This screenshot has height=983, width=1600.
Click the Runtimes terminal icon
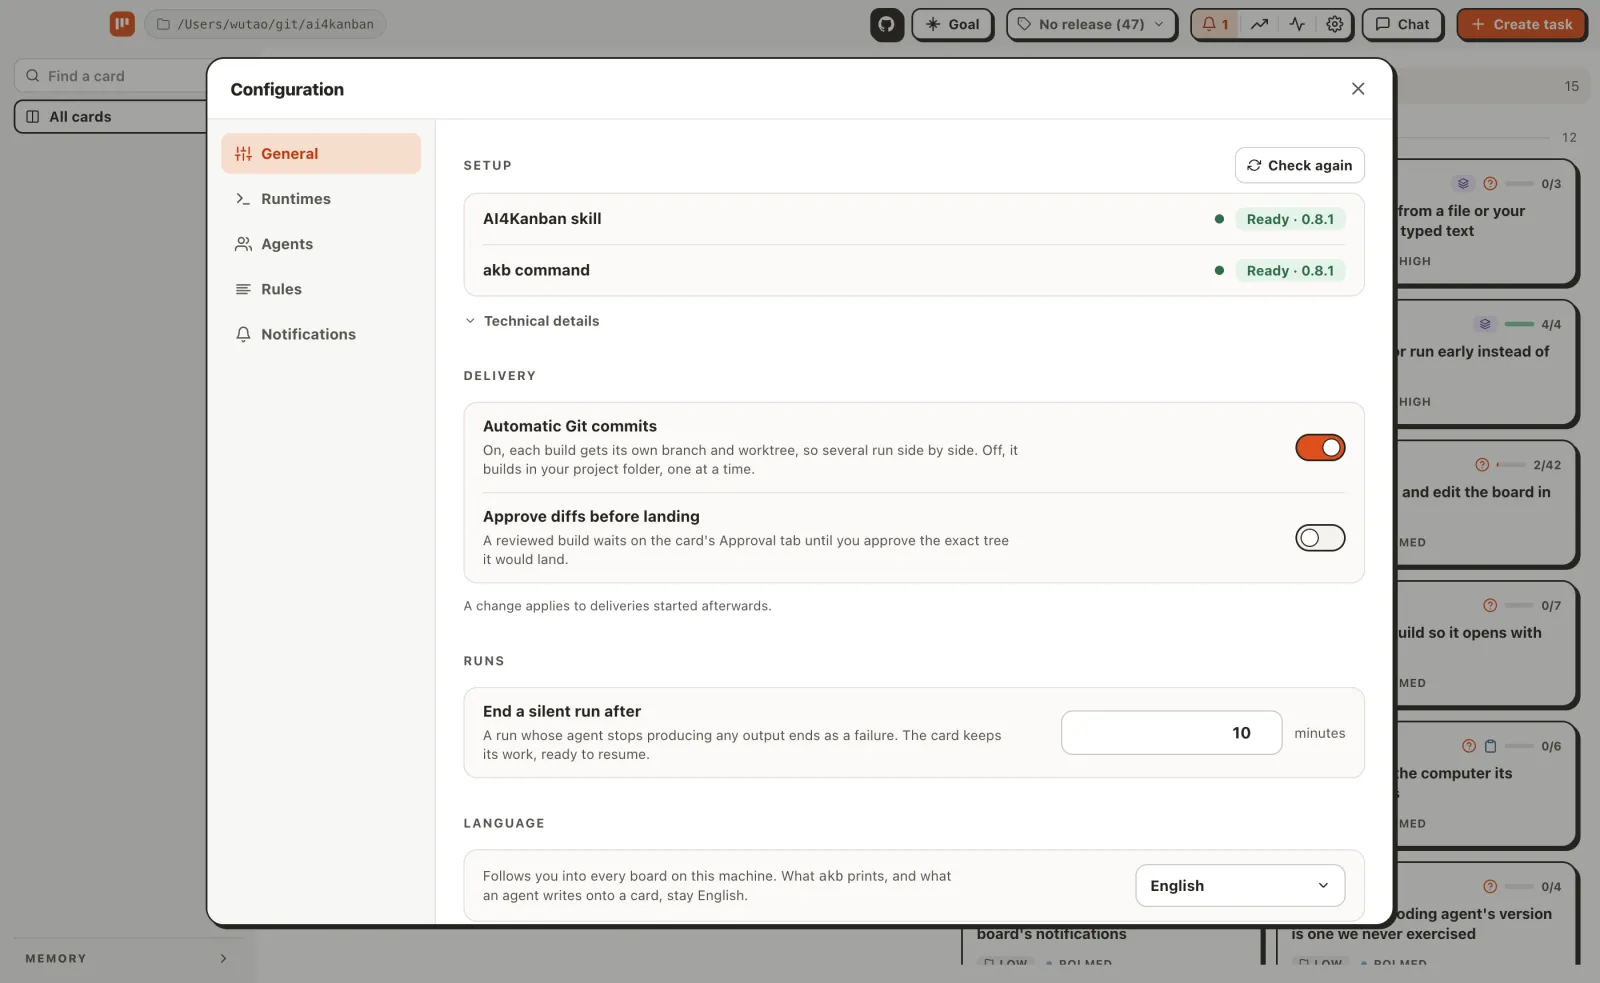pyautogui.click(x=243, y=199)
